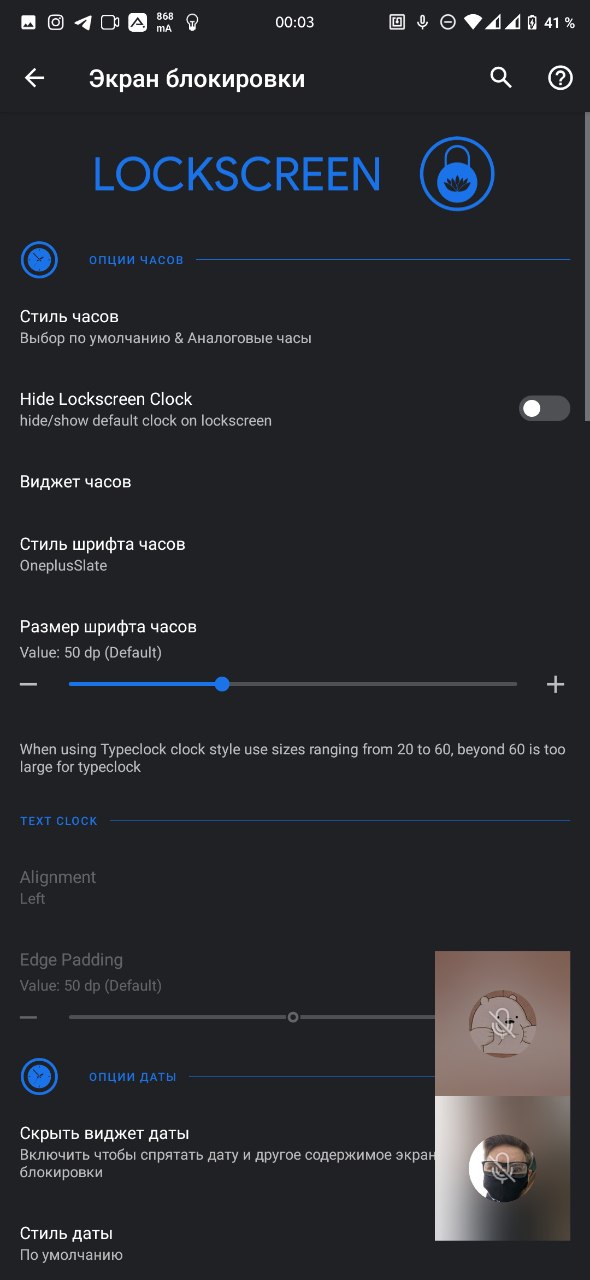590x1280 pixels.
Task: Tap clock icon beside Опции часов
Action: coord(39,259)
